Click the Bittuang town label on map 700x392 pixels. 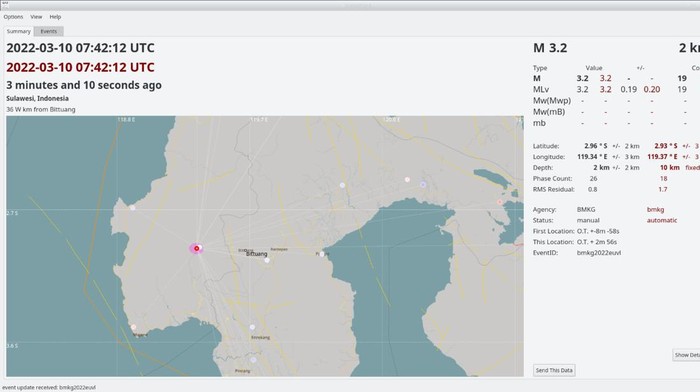(x=257, y=254)
